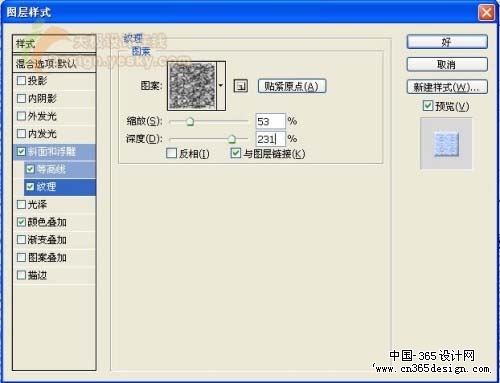Click the 好 OK button
Screen dimensions: 500x383
[447, 42]
